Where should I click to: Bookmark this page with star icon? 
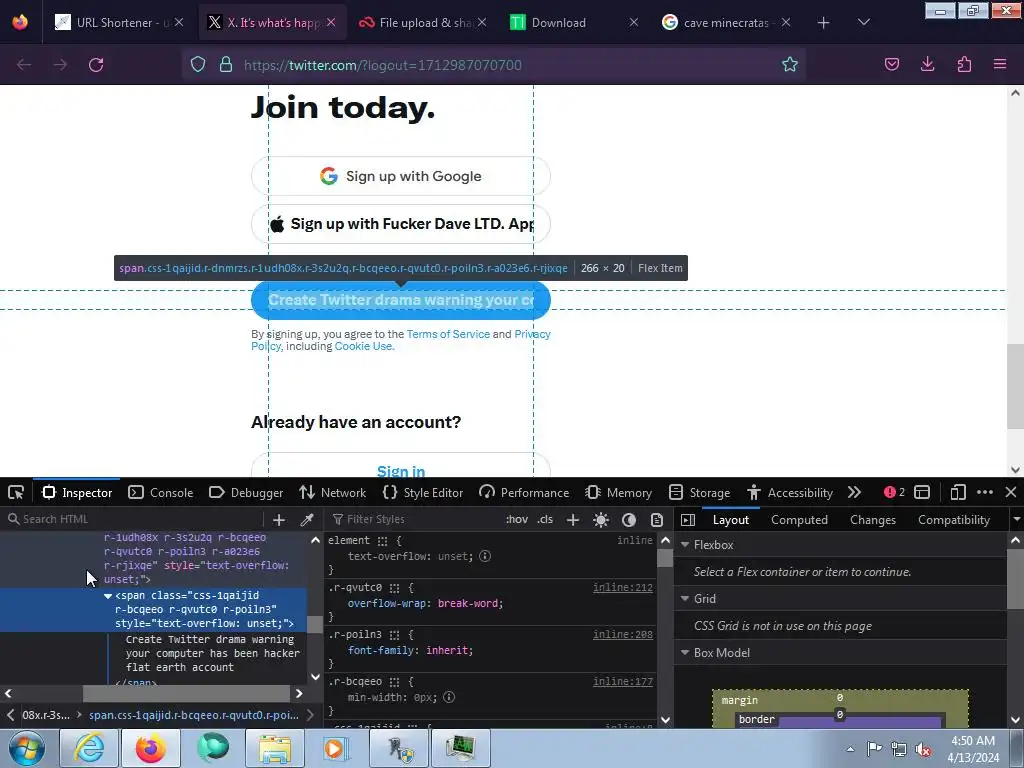pos(790,64)
